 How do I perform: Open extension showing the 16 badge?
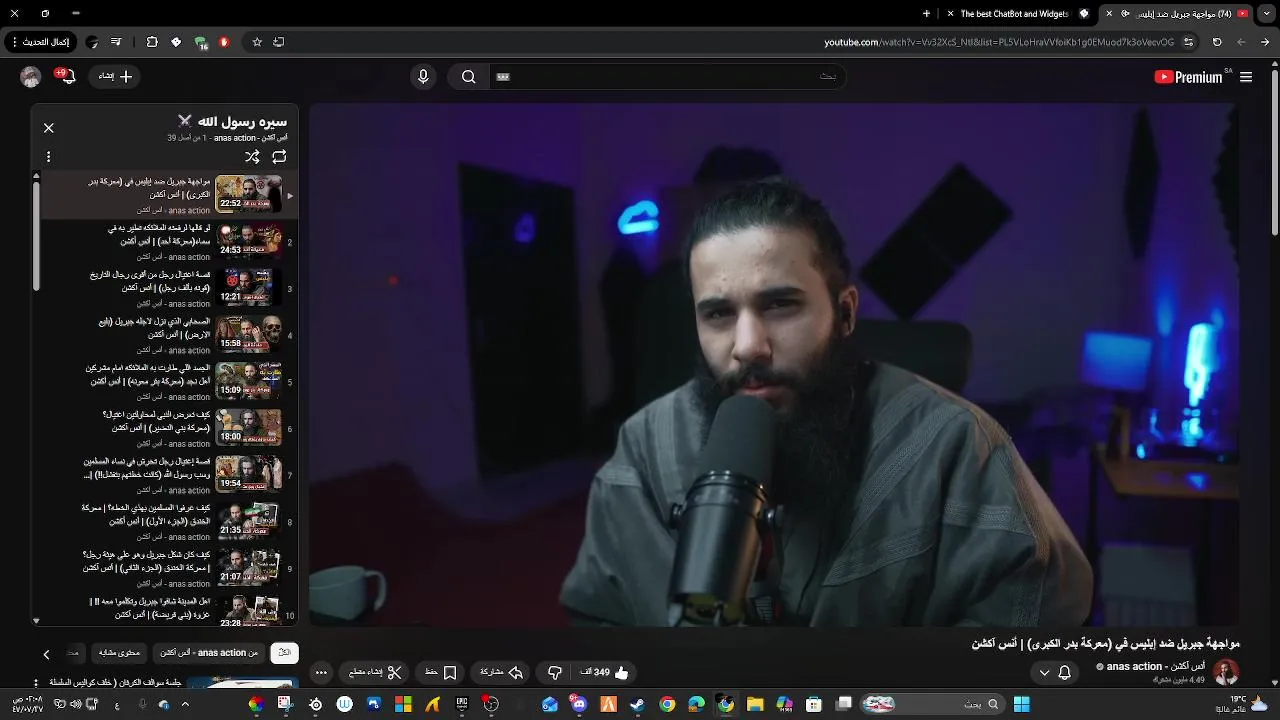(x=201, y=43)
